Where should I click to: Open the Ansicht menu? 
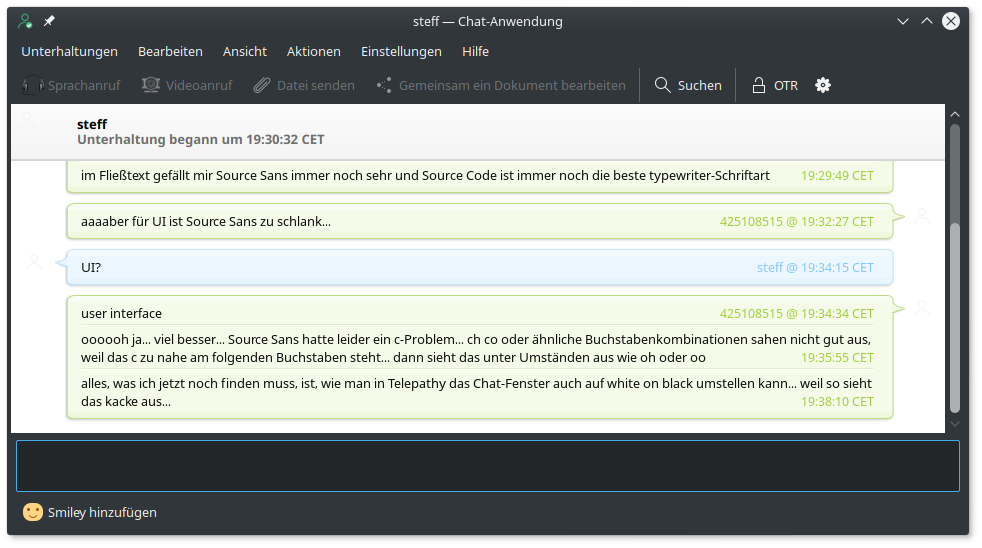tap(245, 51)
